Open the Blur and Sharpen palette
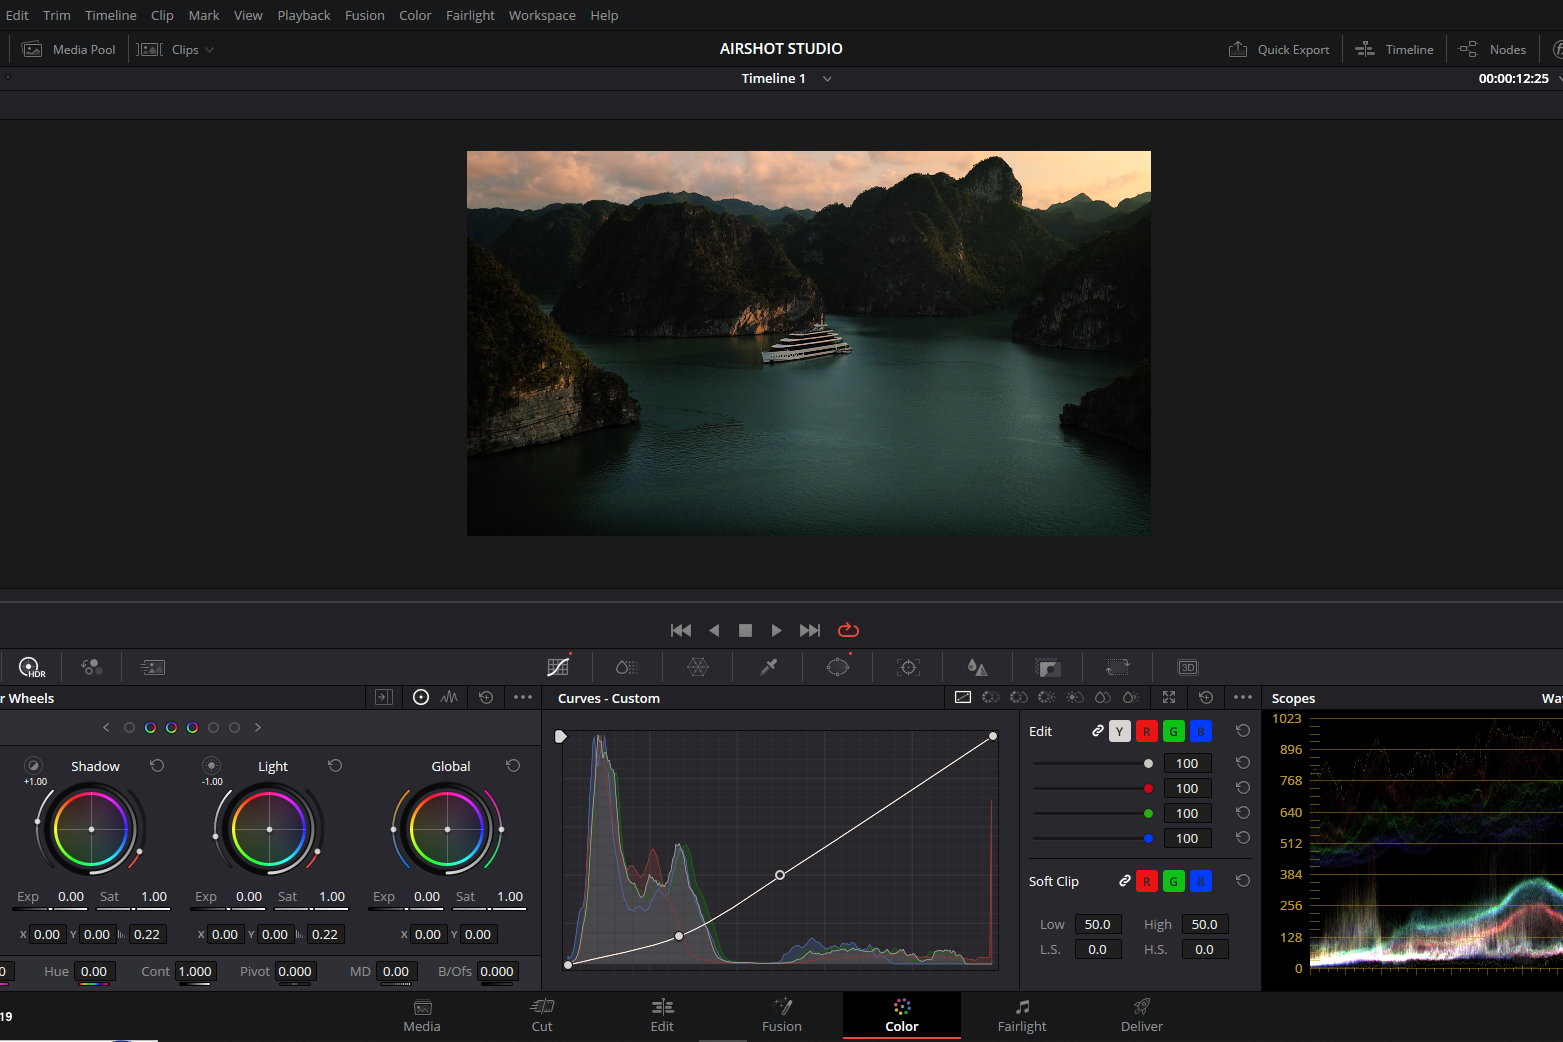1563x1042 pixels. click(977, 667)
